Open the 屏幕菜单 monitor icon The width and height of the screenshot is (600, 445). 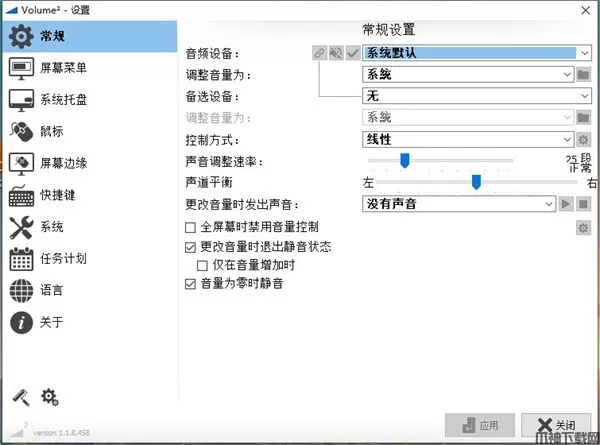pos(21,68)
